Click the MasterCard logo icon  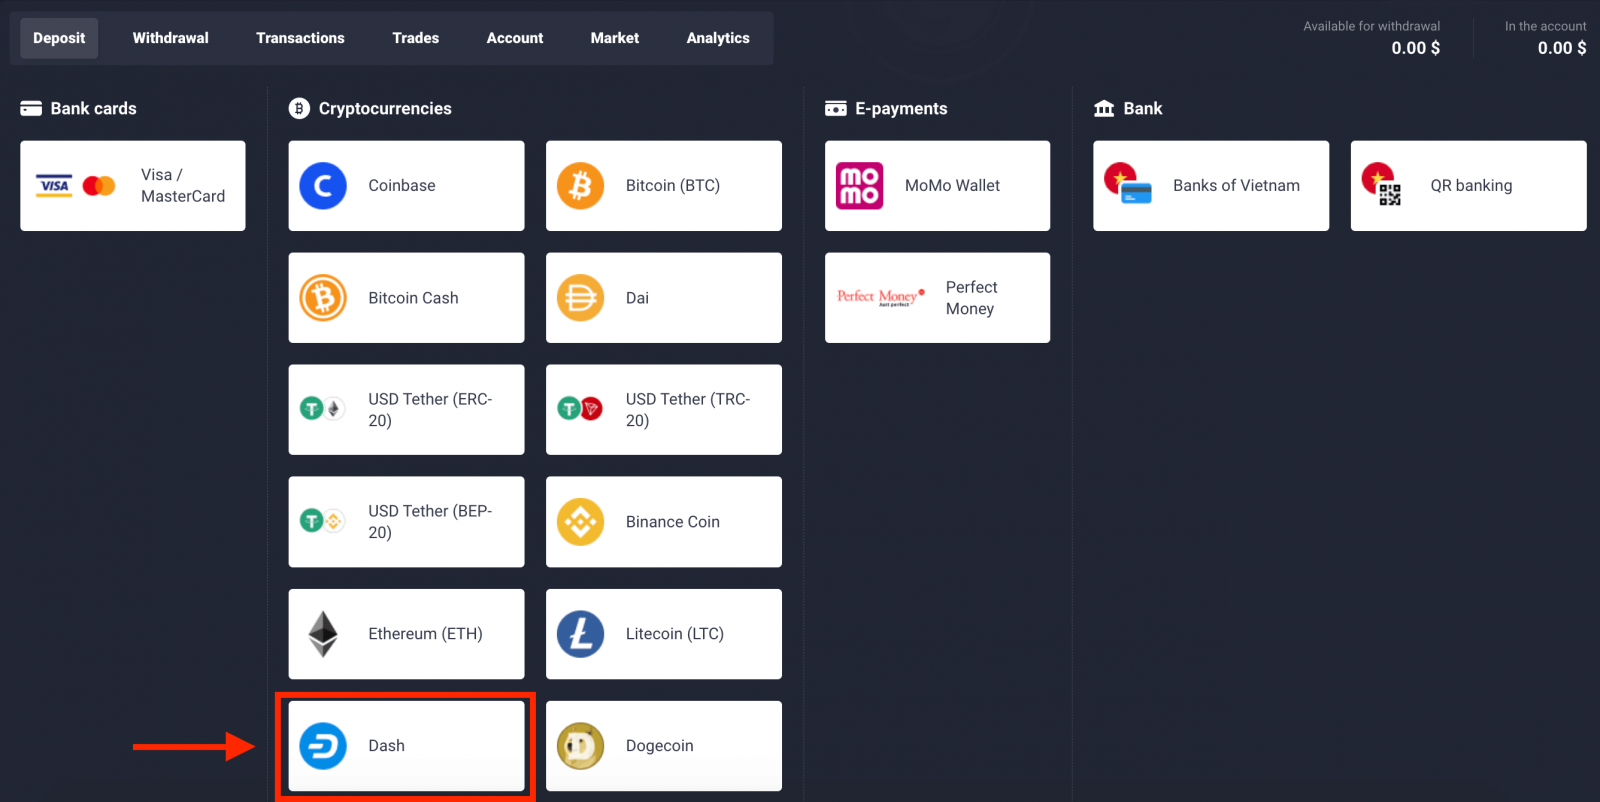point(99,186)
